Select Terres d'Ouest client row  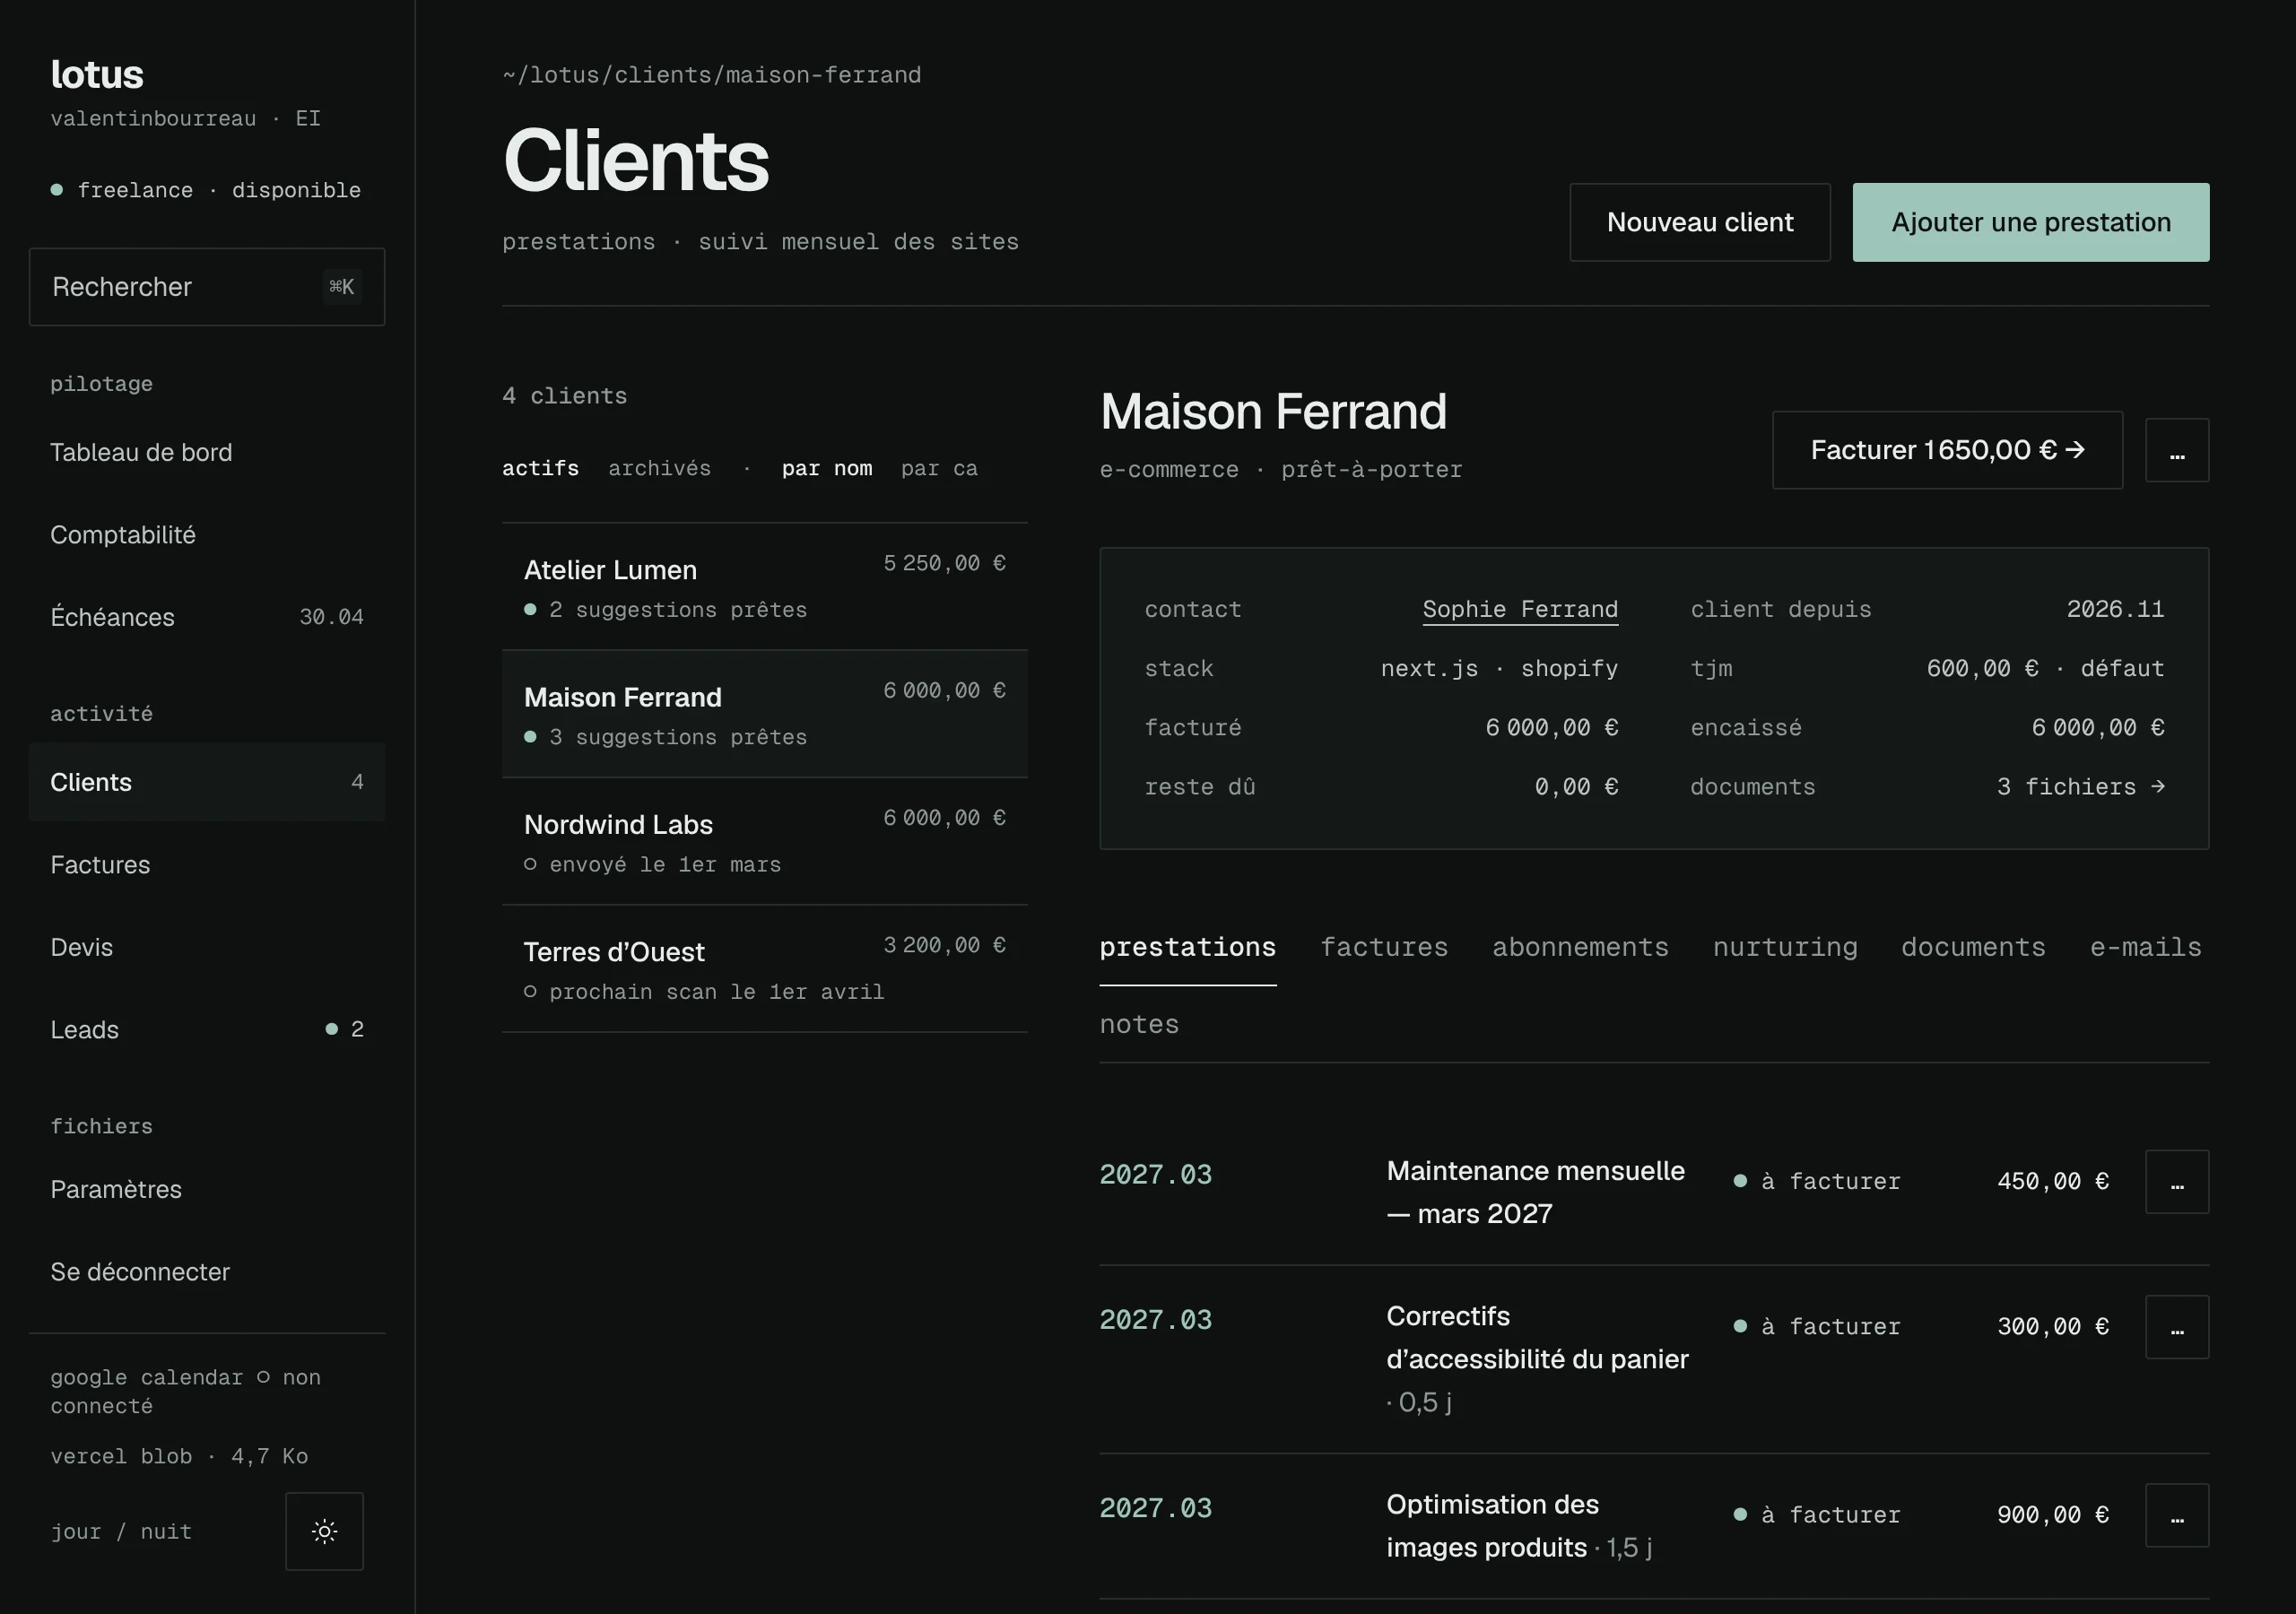pyautogui.click(x=765, y=969)
